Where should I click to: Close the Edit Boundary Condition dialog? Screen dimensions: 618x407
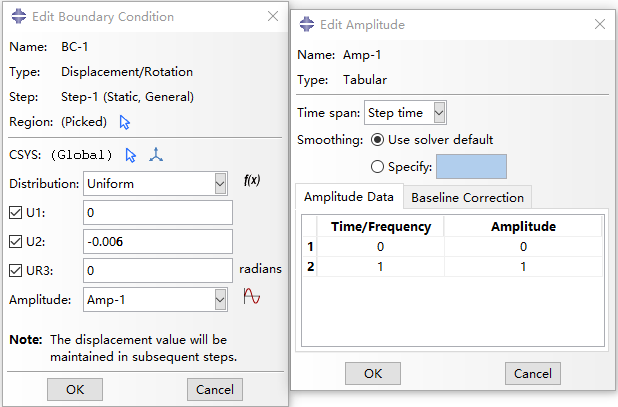click(x=273, y=17)
